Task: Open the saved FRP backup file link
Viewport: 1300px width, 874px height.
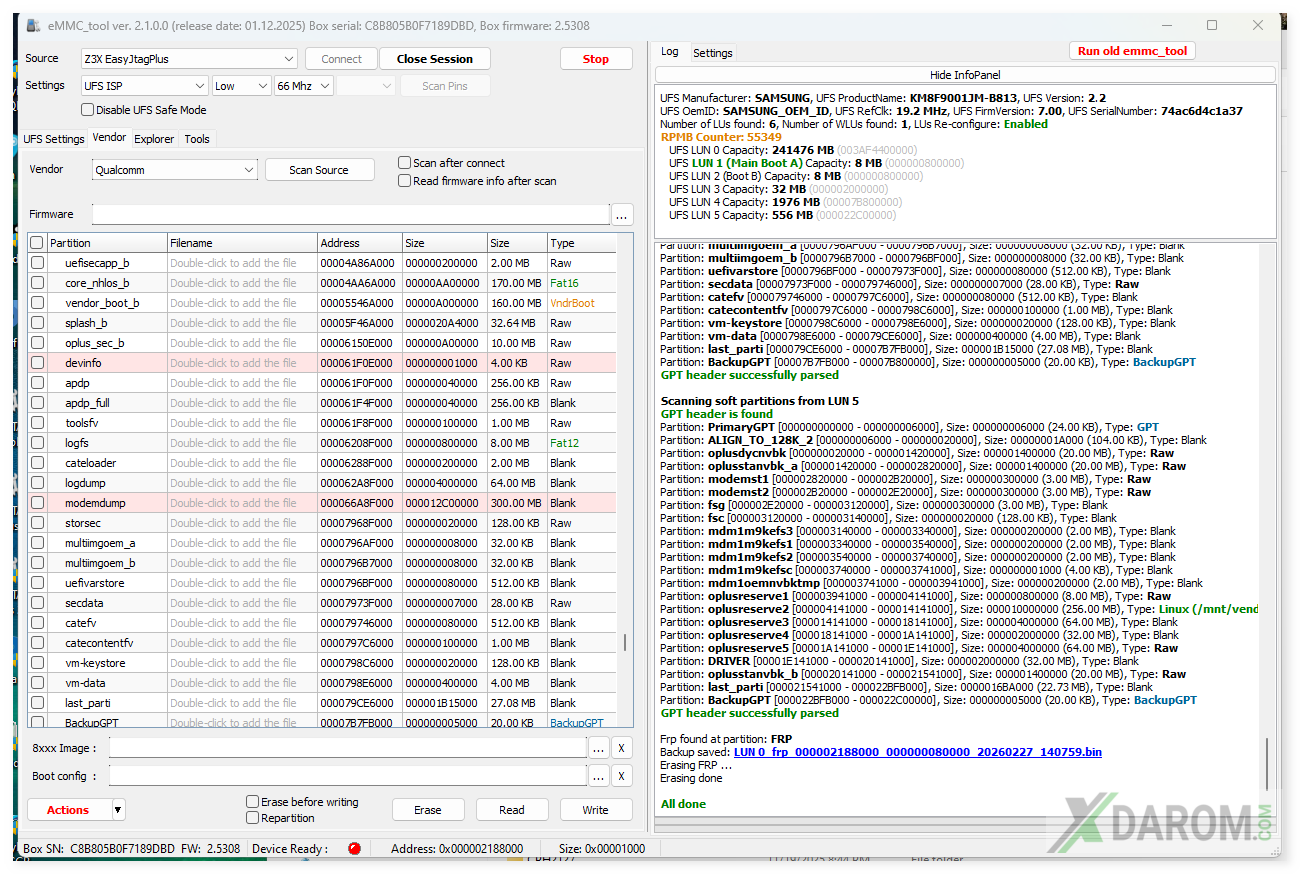Action: [917, 752]
